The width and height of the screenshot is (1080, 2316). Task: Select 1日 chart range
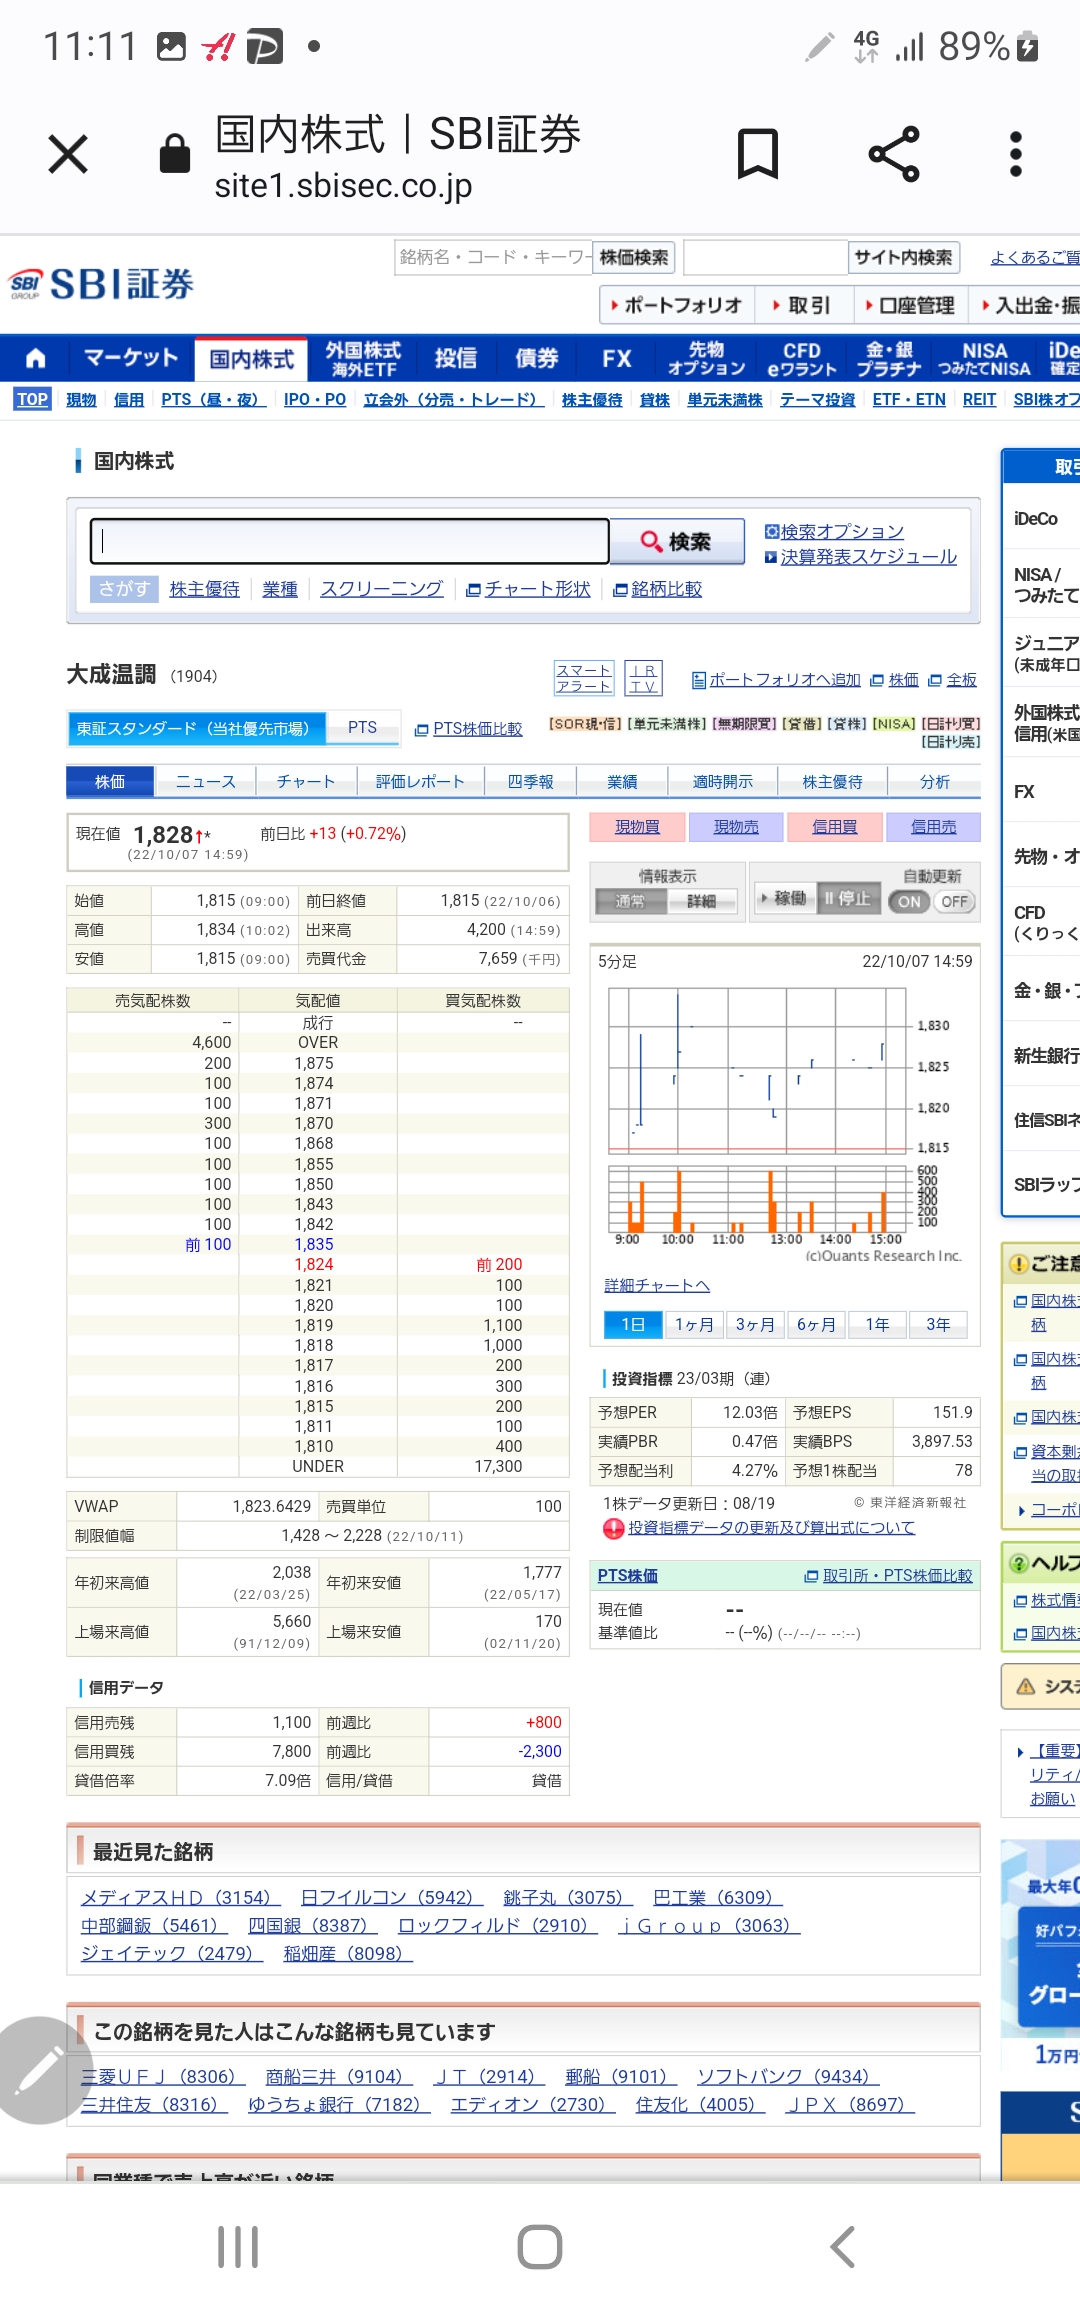click(x=633, y=1324)
